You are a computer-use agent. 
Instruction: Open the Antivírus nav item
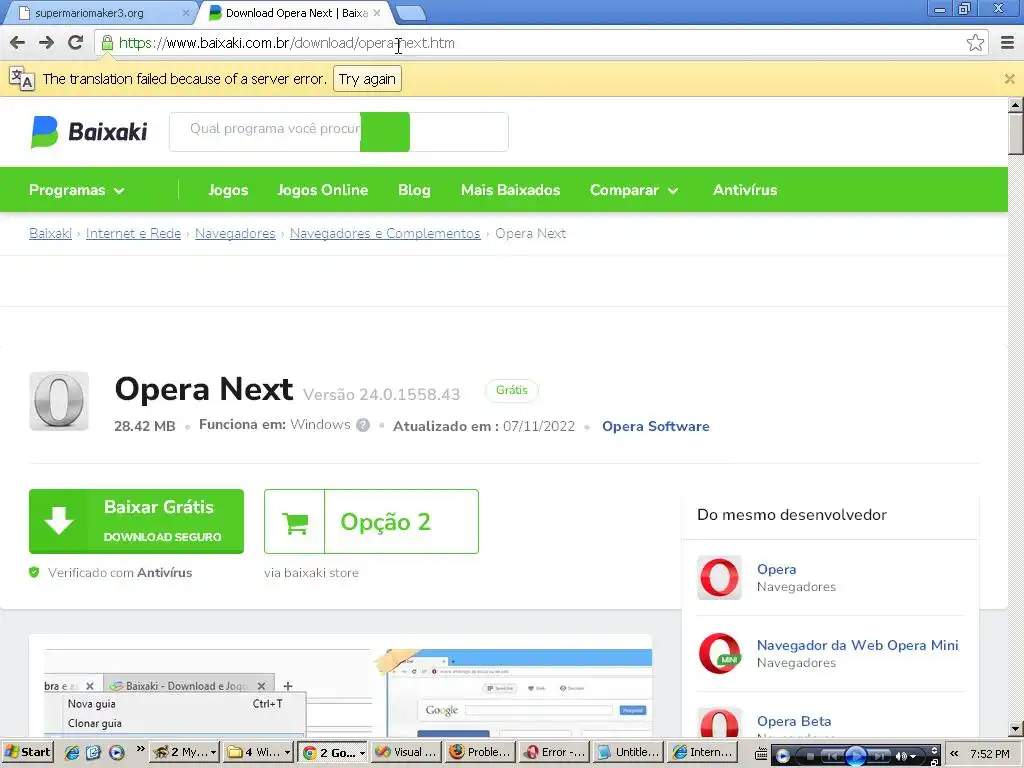coord(744,190)
